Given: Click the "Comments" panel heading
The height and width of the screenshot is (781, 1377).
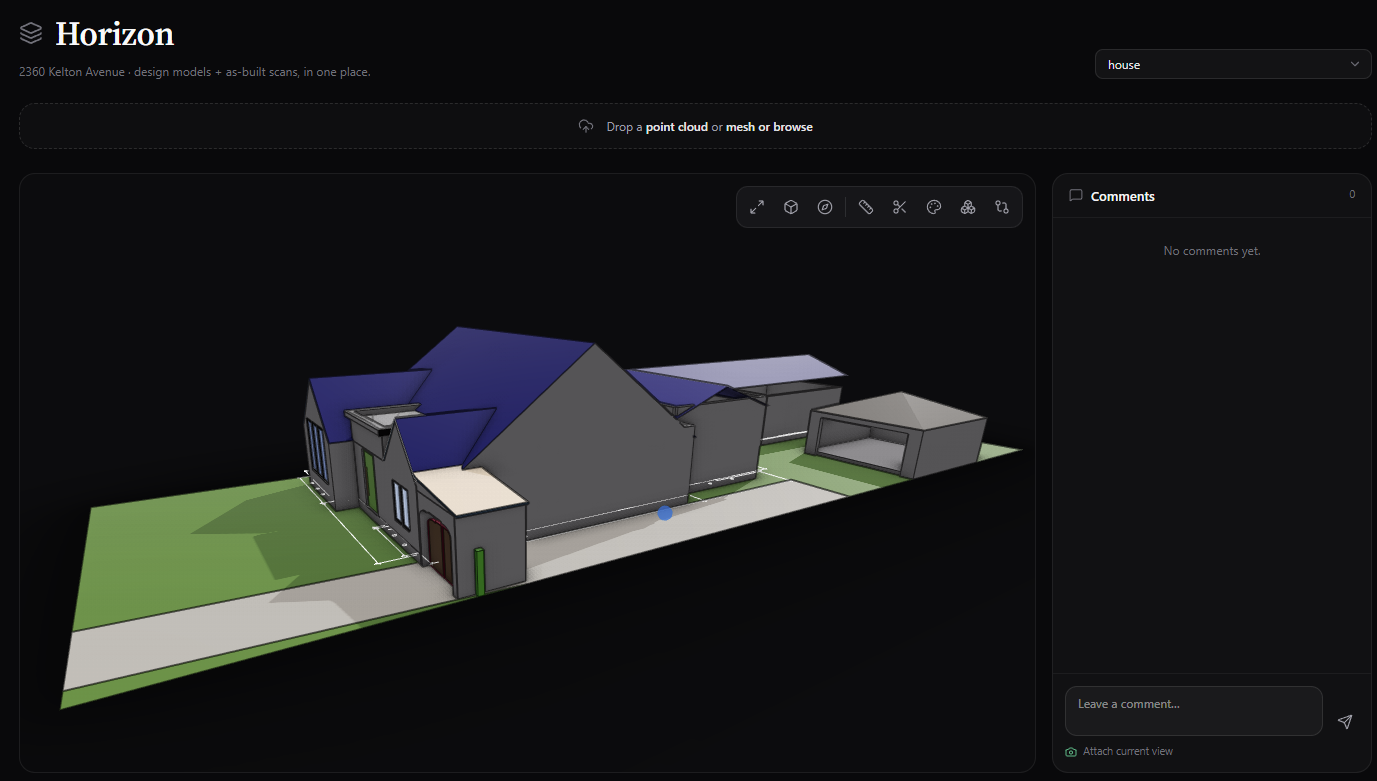Looking at the screenshot, I should point(1123,196).
